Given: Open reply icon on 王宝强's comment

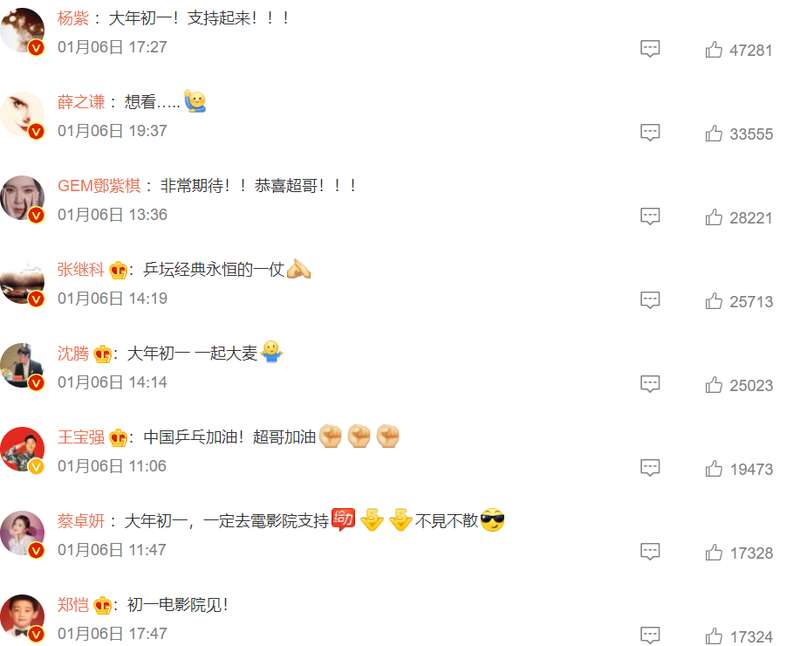Looking at the screenshot, I should pyautogui.click(x=650, y=467).
